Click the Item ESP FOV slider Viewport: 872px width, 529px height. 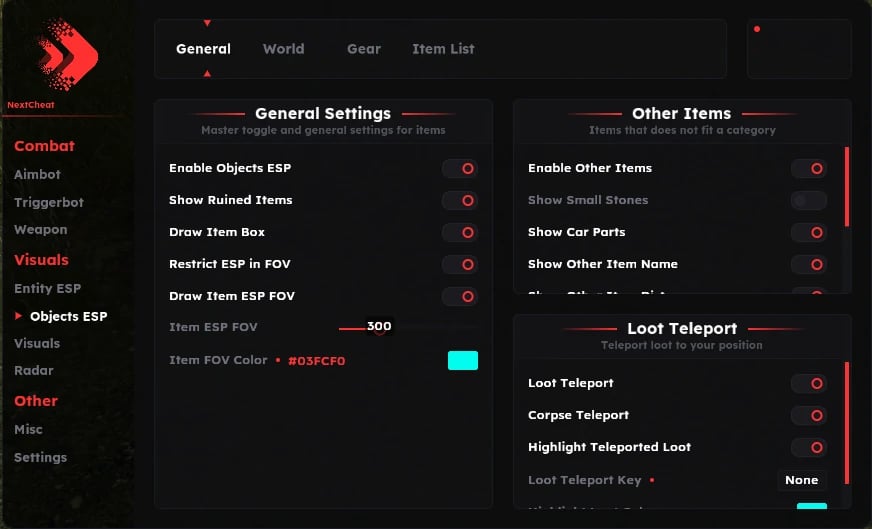pyautogui.click(x=409, y=328)
